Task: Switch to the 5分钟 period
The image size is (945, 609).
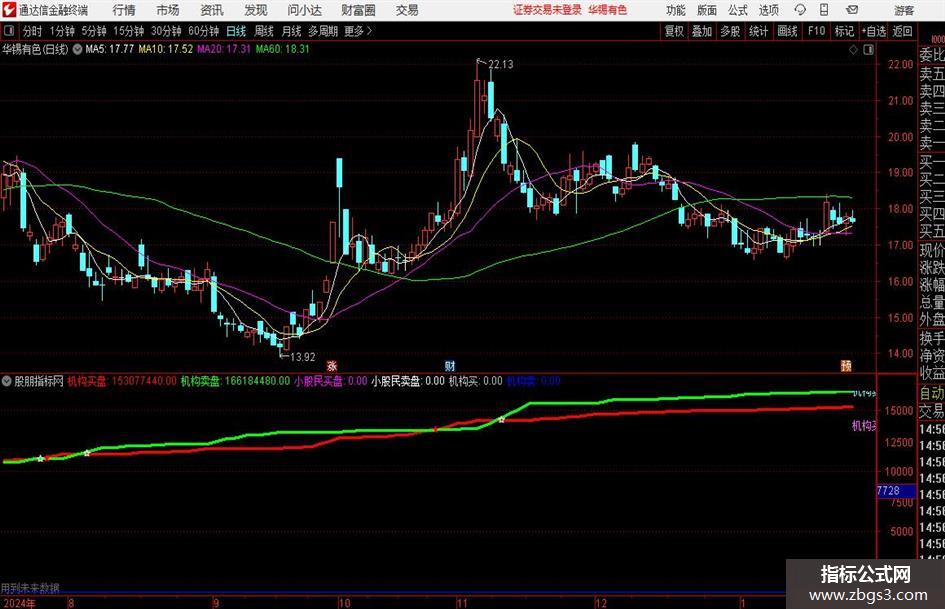Action: (x=94, y=31)
